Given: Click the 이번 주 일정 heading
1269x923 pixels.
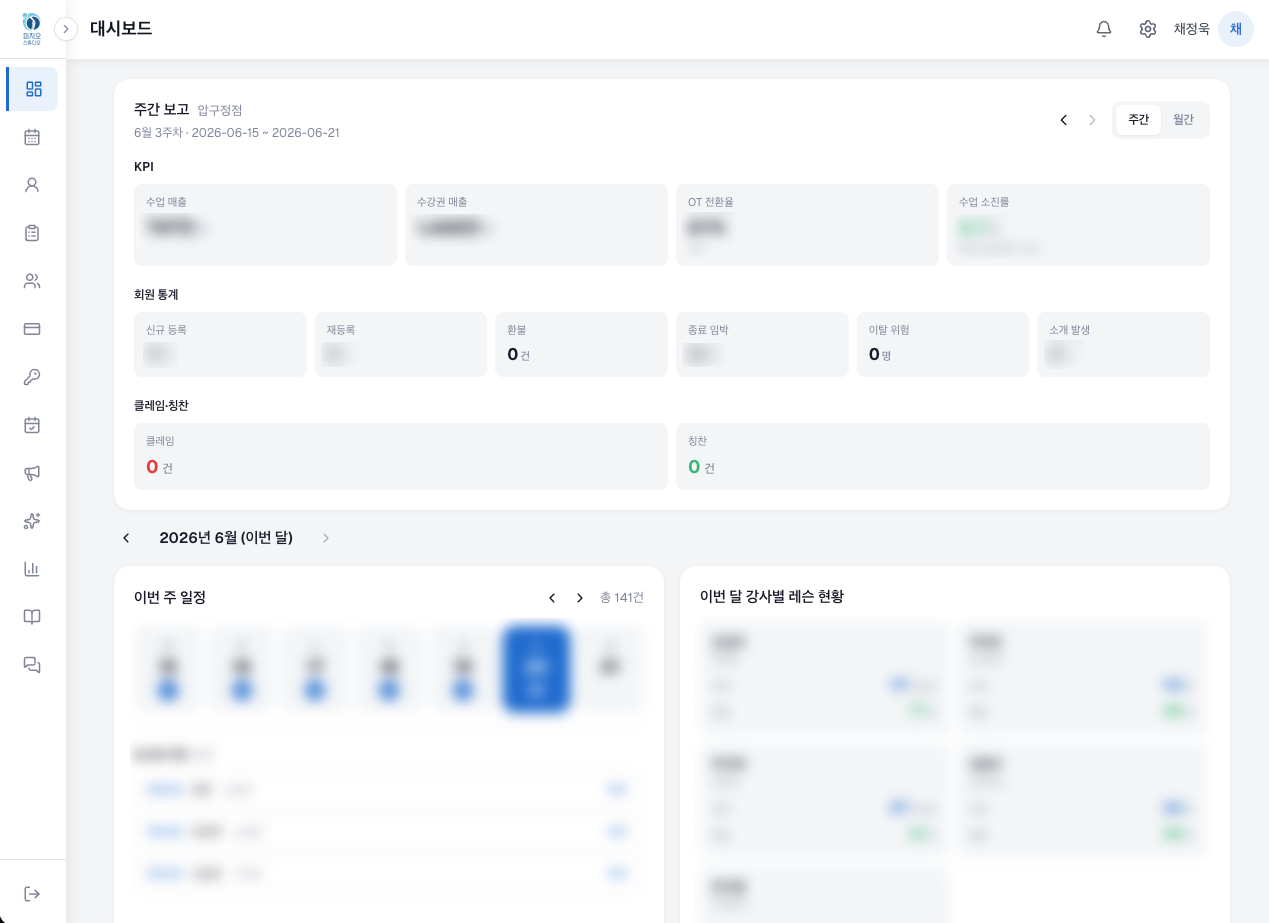Looking at the screenshot, I should coord(170,598).
